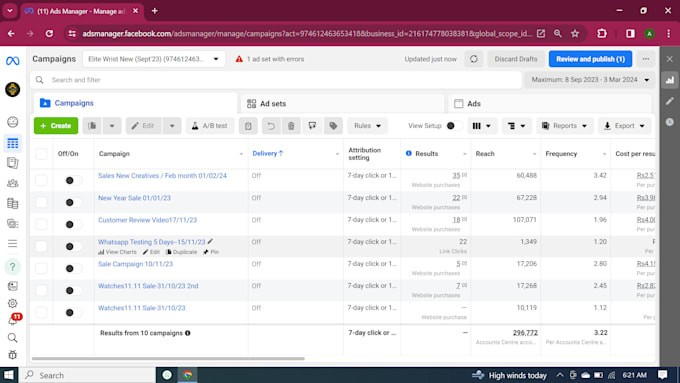The image size is (680, 383).
Task: Click the Discard Drafts button
Action: pyautogui.click(x=516, y=59)
